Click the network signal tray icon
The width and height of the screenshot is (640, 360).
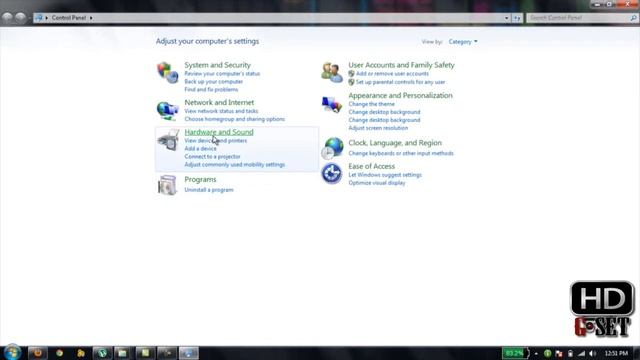[x=581, y=353]
